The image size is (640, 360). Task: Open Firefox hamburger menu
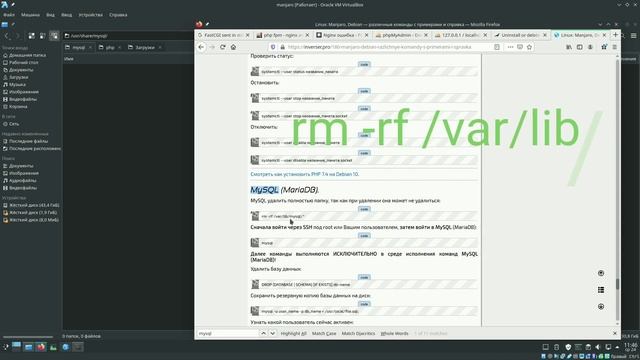click(x=614, y=47)
